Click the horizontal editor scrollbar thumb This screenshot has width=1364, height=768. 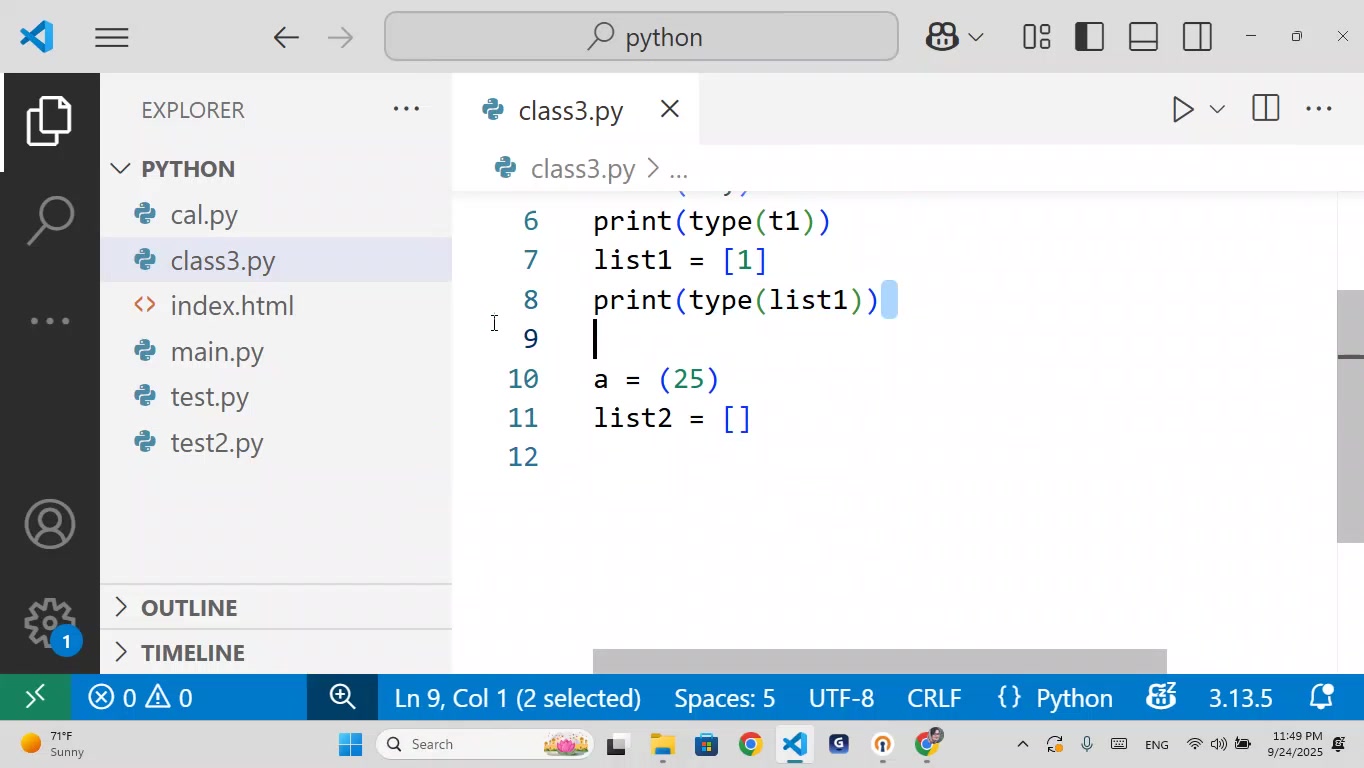point(880,661)
